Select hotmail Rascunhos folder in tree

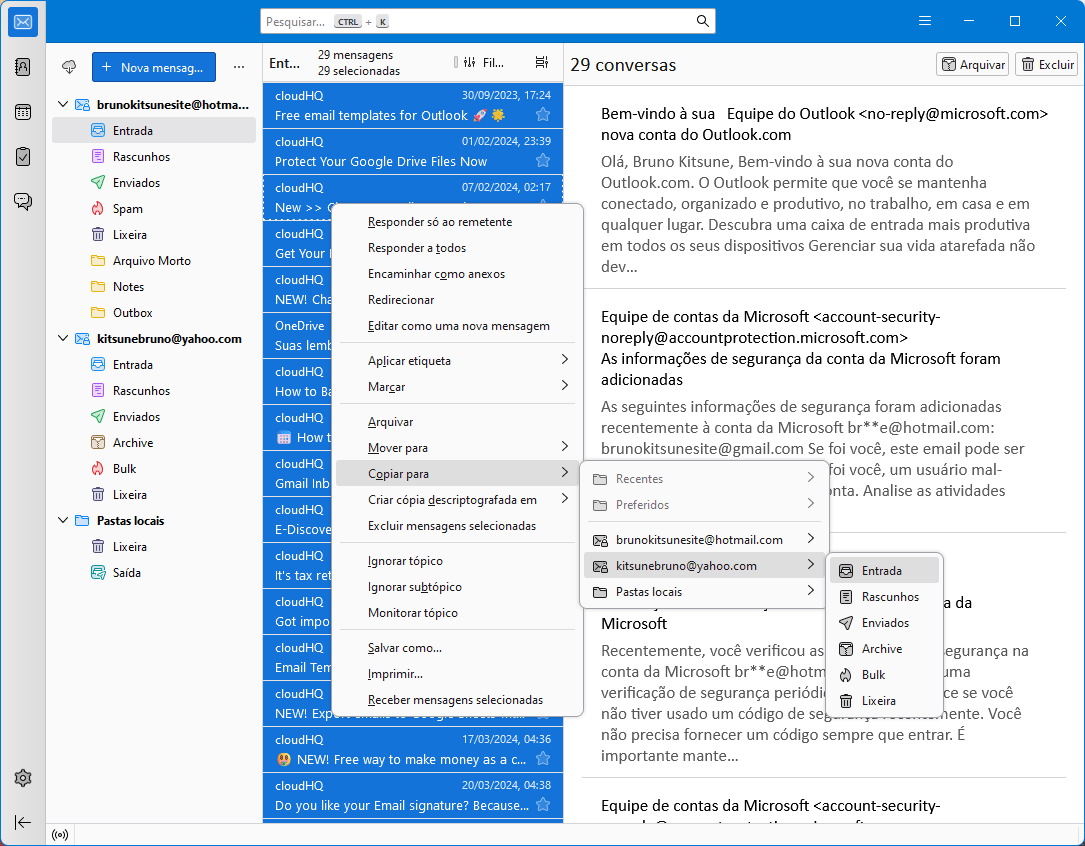(154, 156)
